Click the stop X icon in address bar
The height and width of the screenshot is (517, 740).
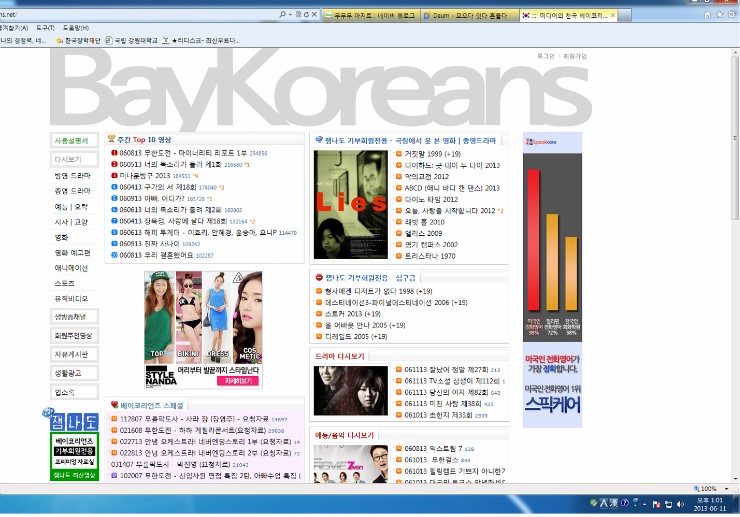point(314,15)
